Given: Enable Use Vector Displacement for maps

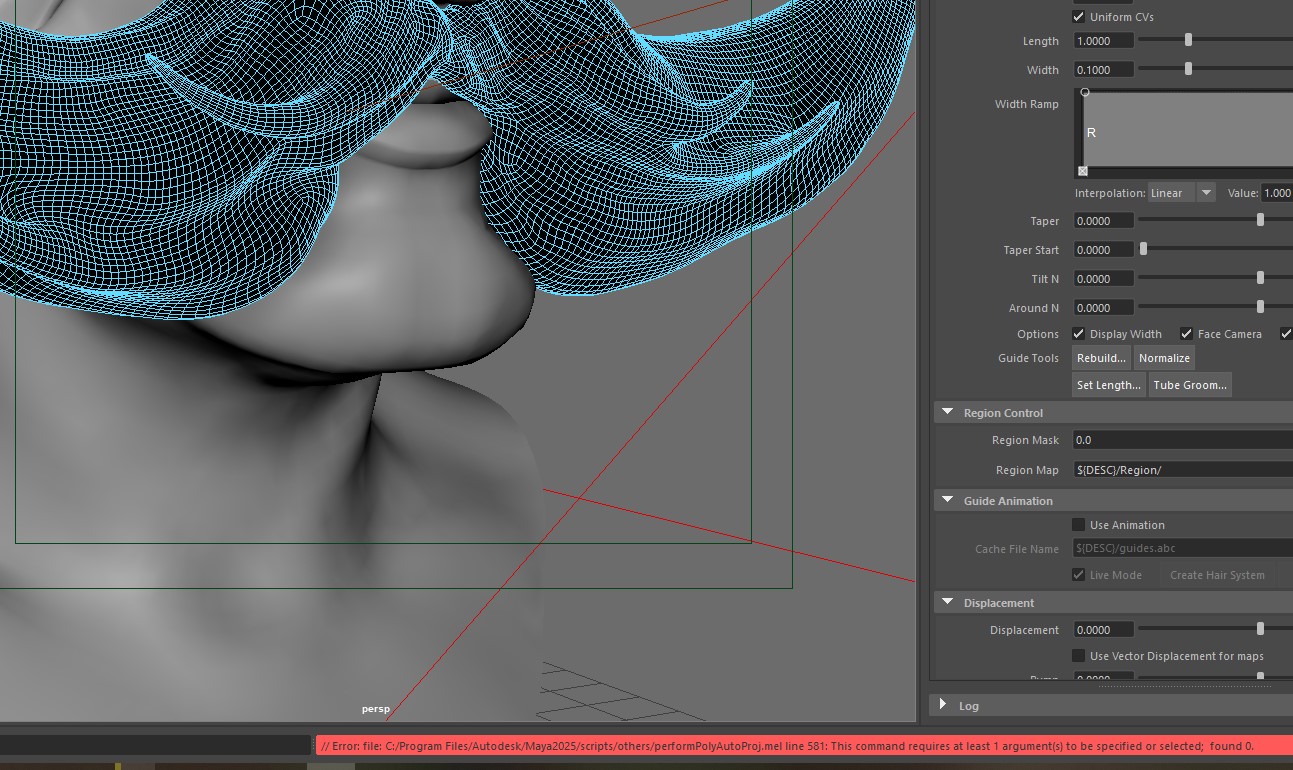Looking at the screenshot, I should [1079, 656].
